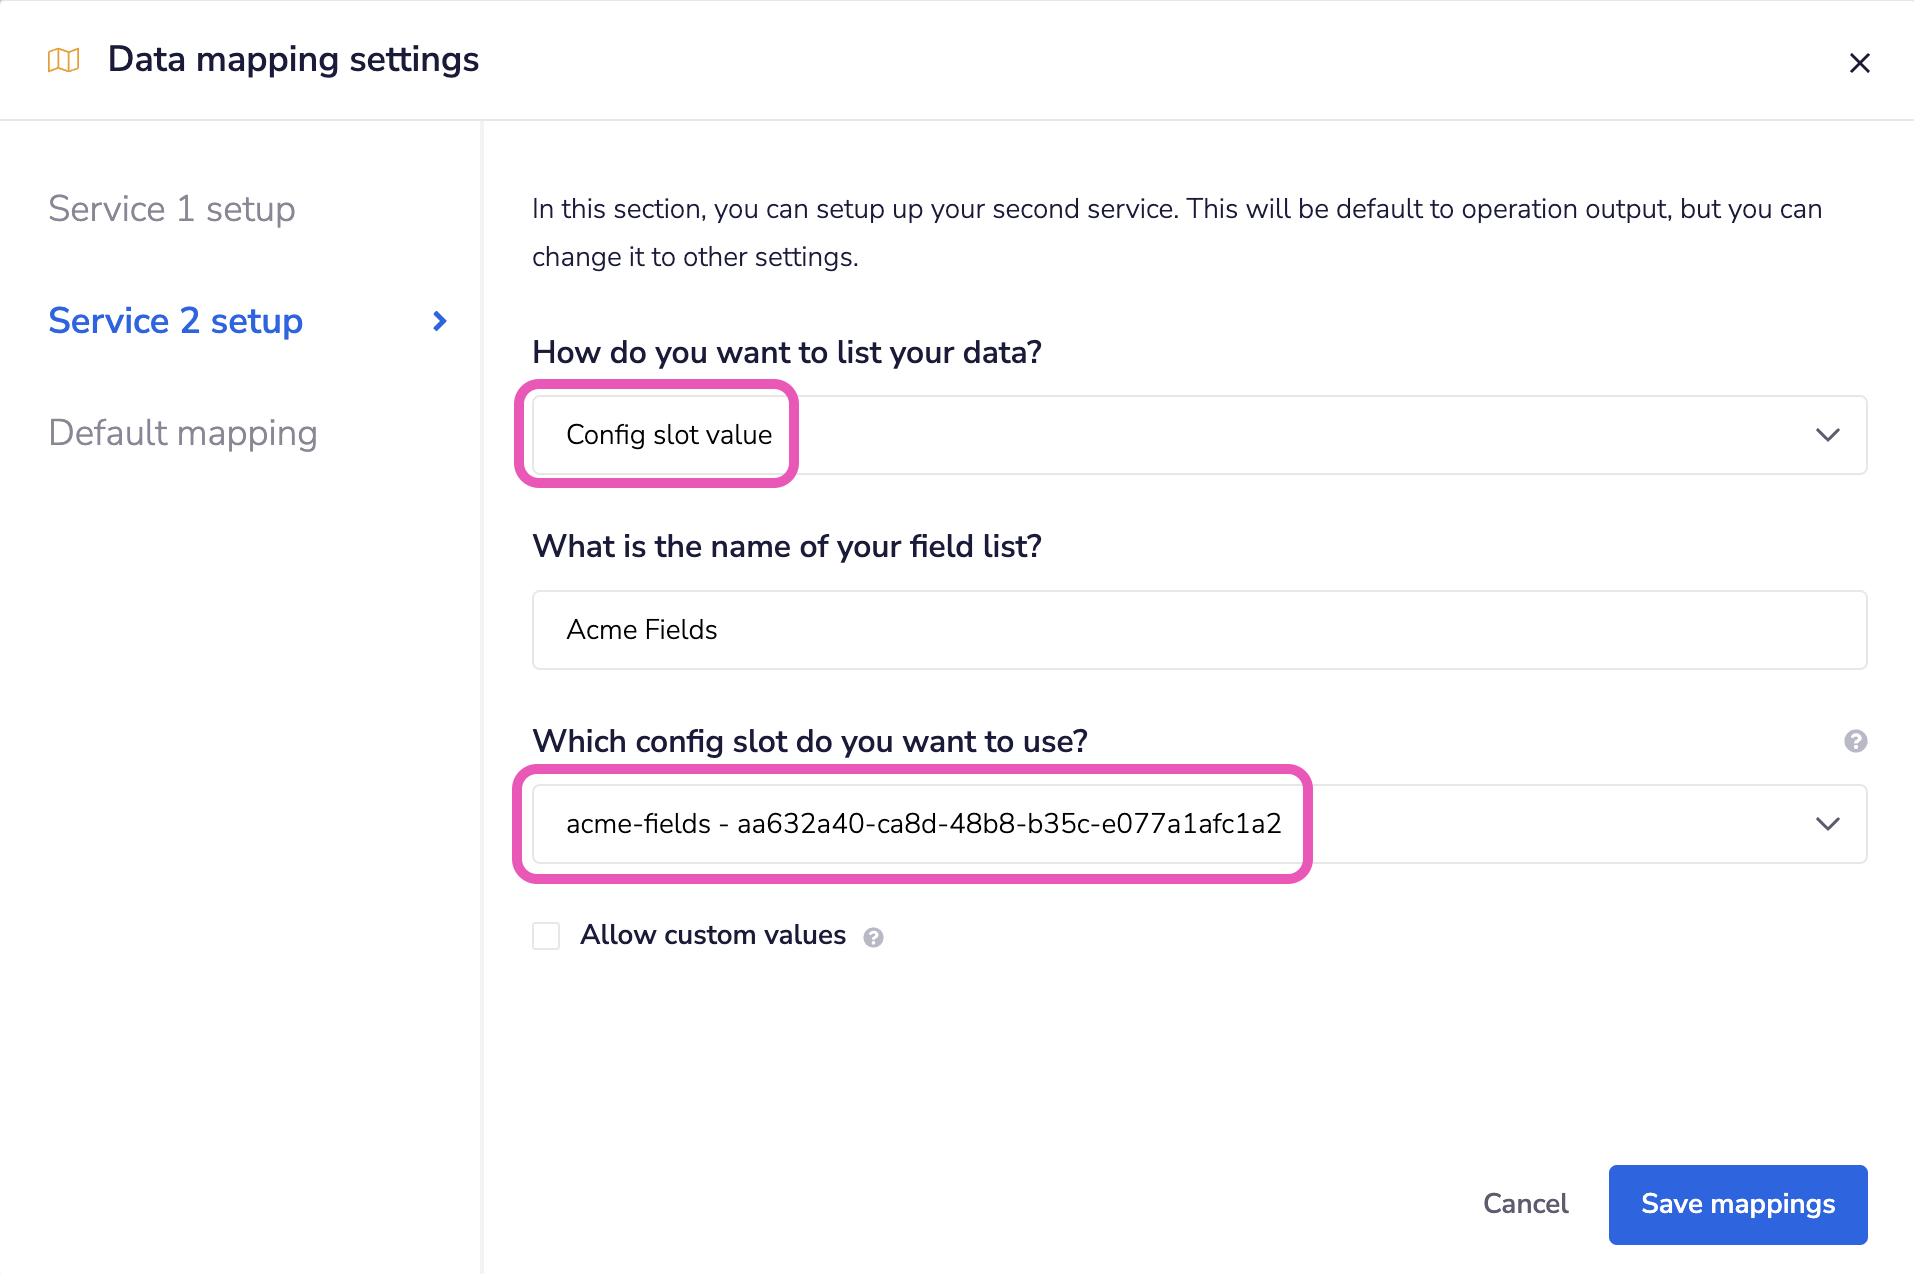1914x1274 pixels.
Task: Click the Acme Fields name input field
Action: (x=1198, y=630)
